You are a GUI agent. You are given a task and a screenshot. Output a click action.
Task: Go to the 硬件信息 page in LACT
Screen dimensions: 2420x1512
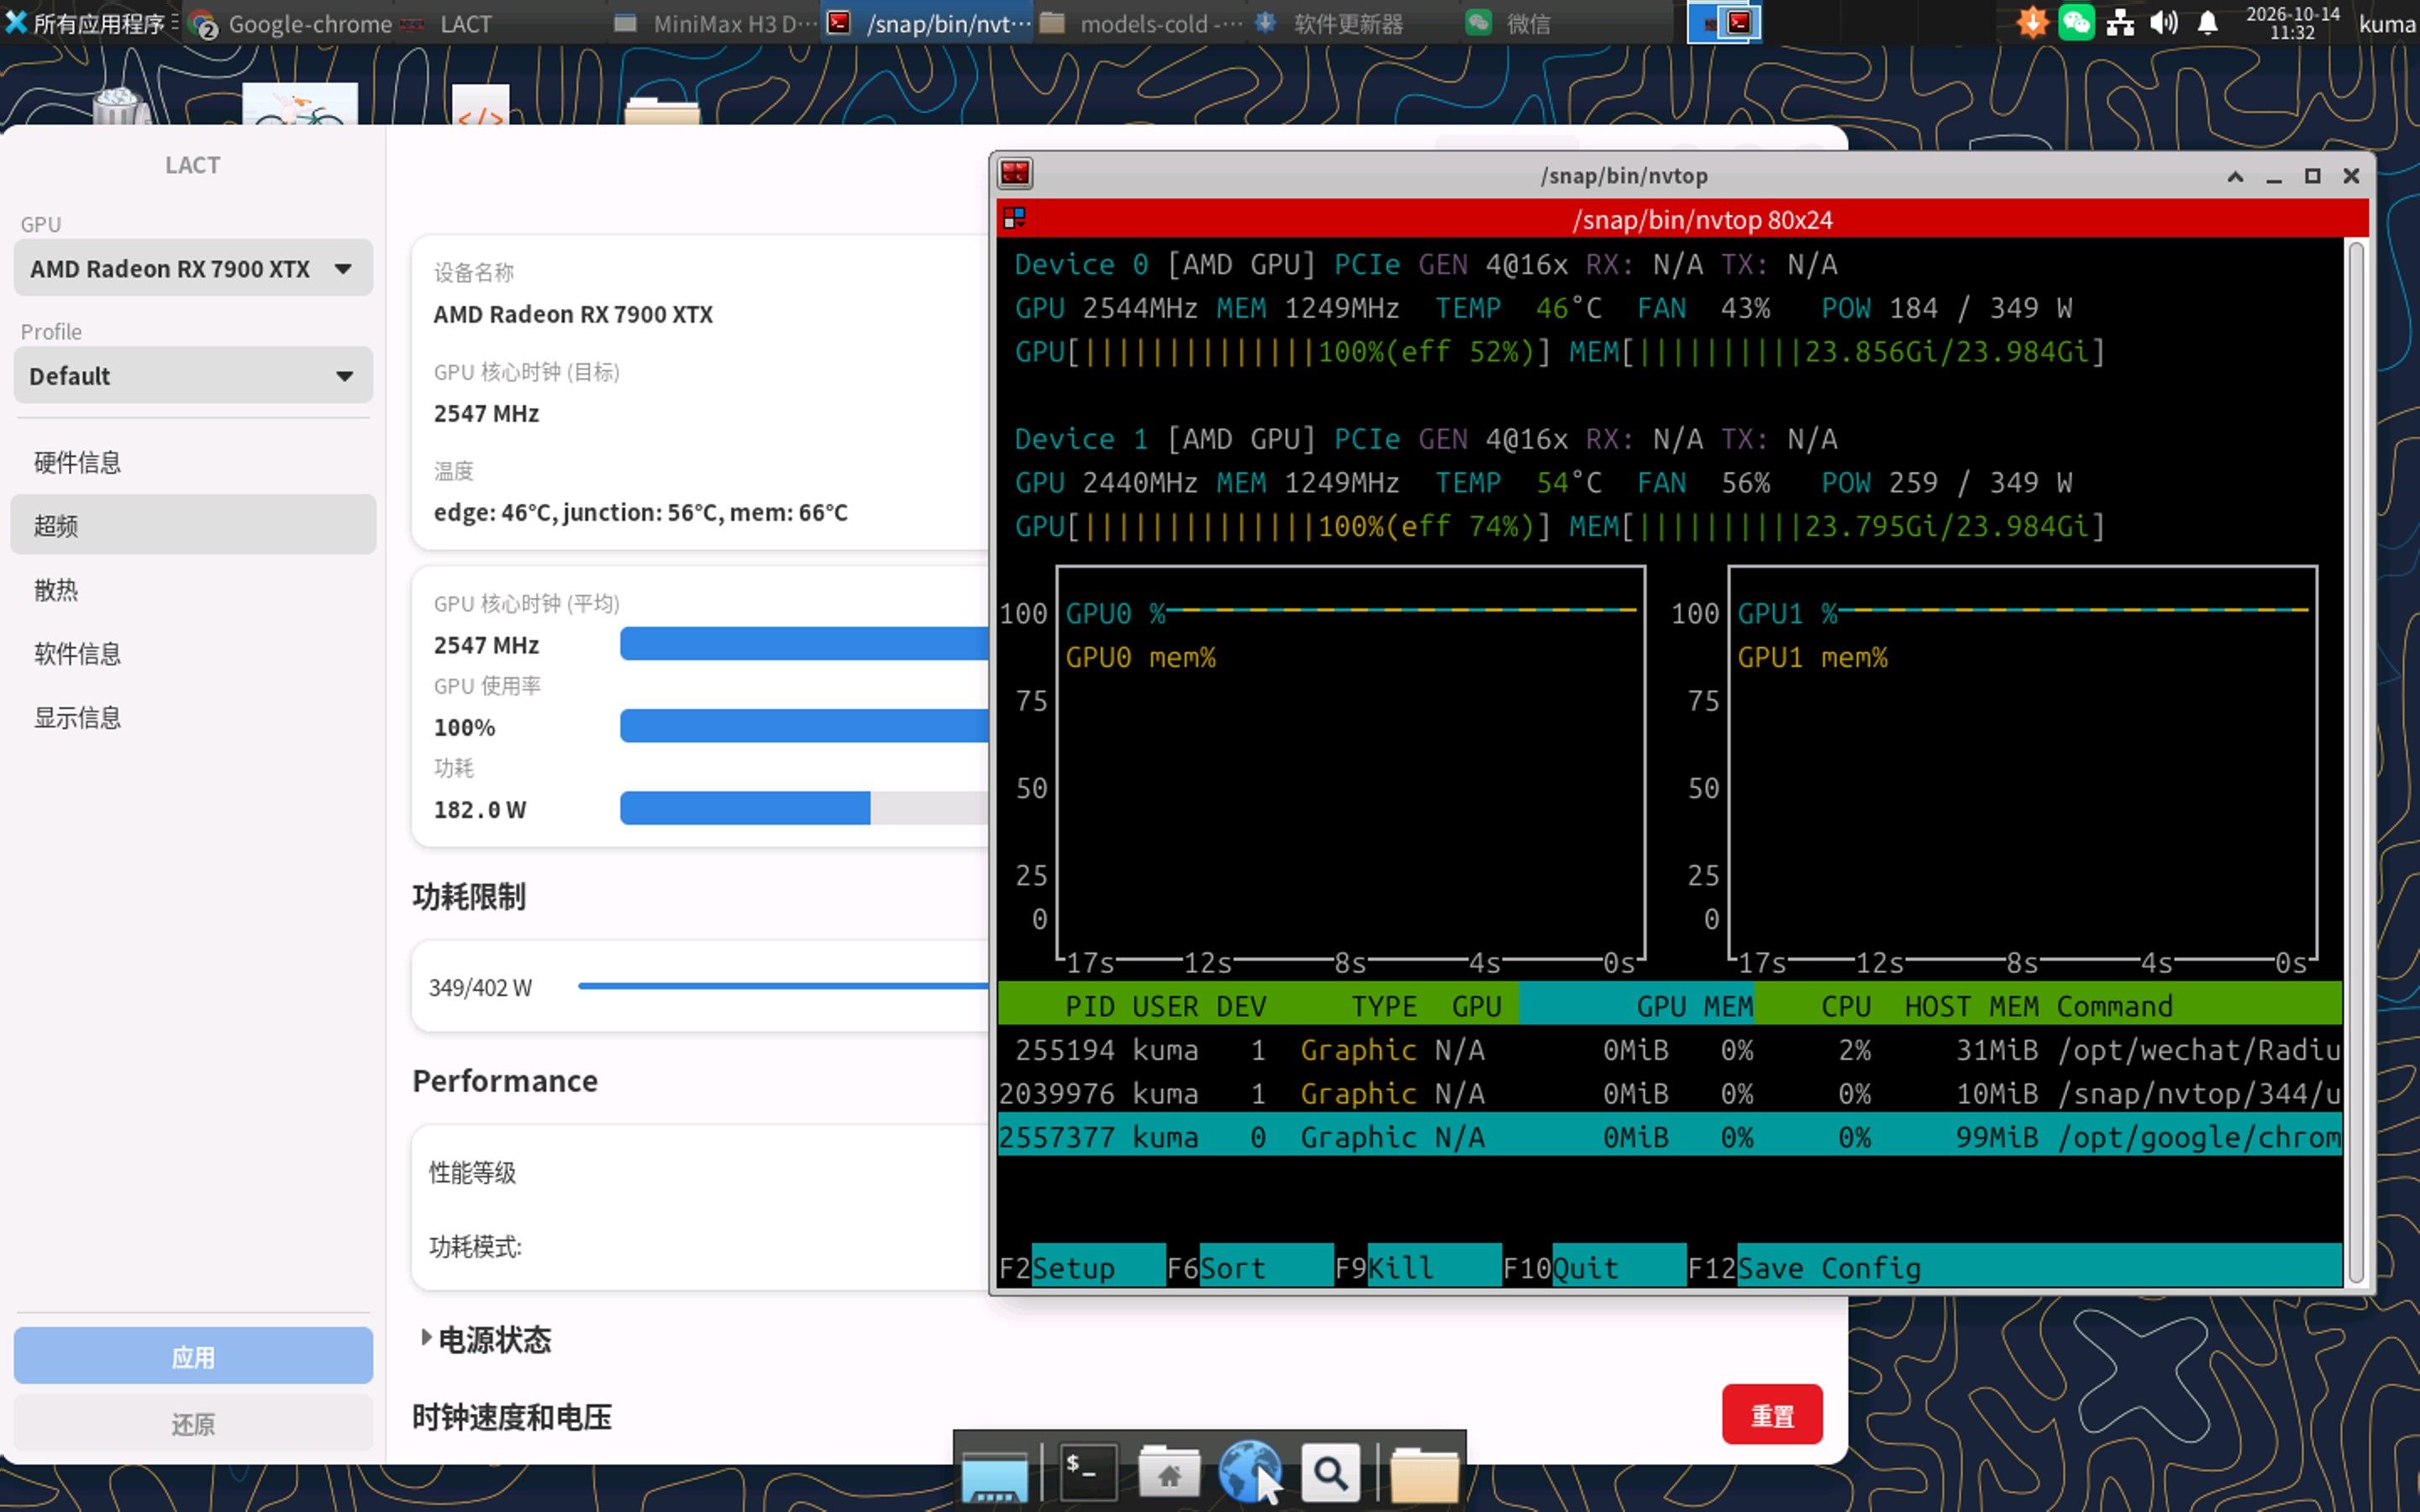point(193,462)
